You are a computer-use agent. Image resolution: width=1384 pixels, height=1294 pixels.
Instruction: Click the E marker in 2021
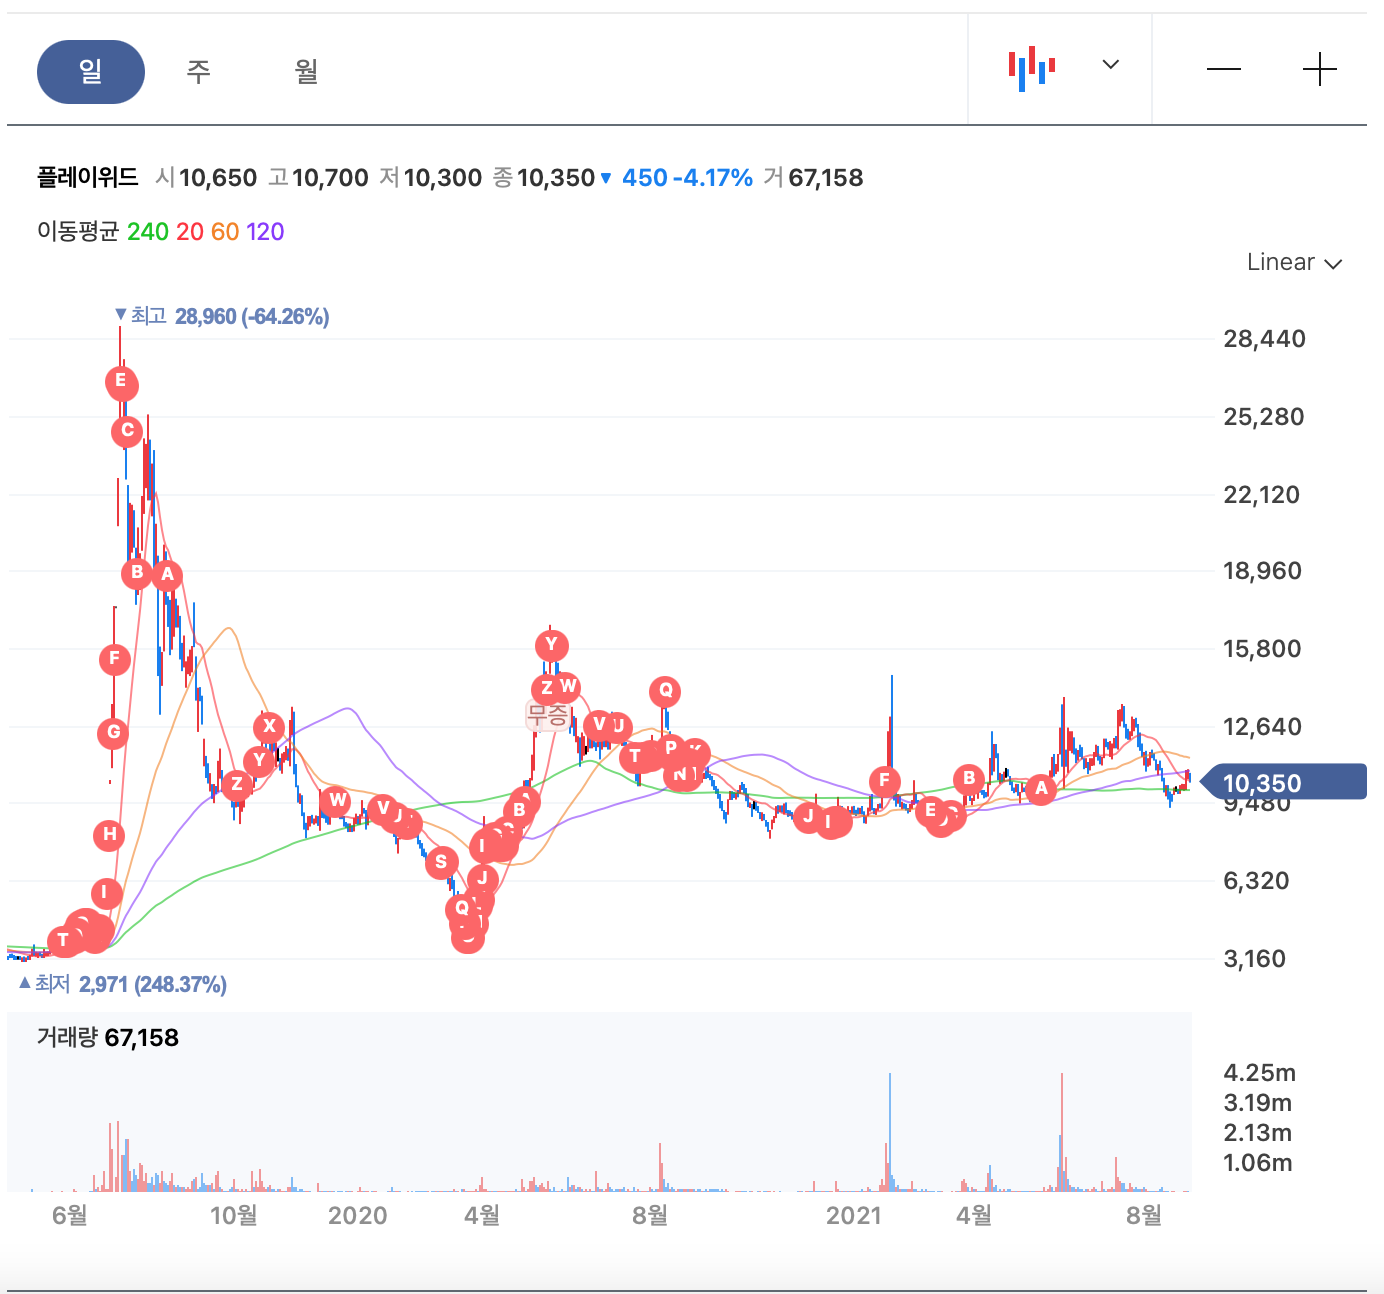(x=931, y=810)
